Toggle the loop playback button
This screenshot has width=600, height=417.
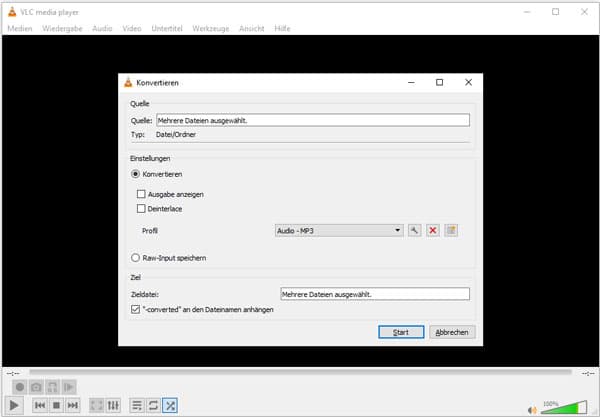click(x=153, y=405)
